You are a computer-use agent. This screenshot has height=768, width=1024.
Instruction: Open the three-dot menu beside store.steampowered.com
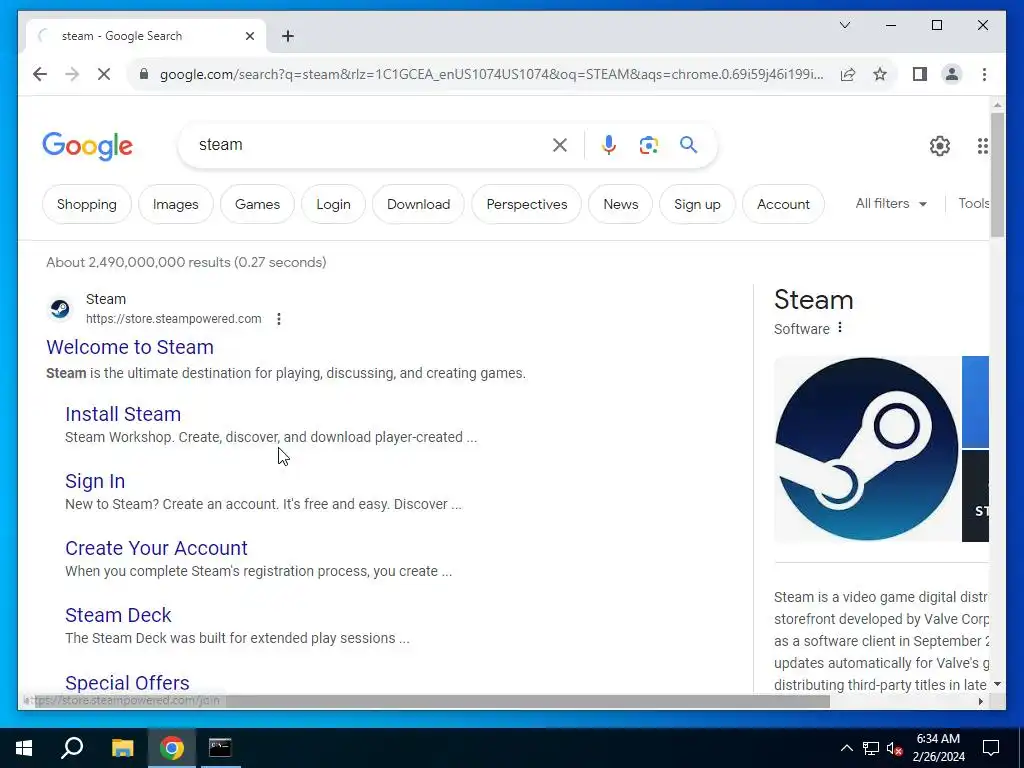(279, 319)
